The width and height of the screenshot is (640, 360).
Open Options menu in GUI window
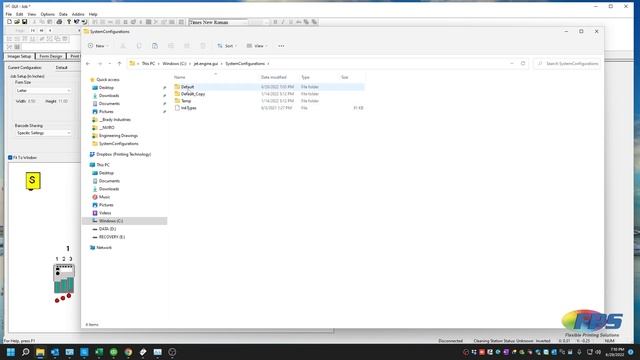click(47, 14)
